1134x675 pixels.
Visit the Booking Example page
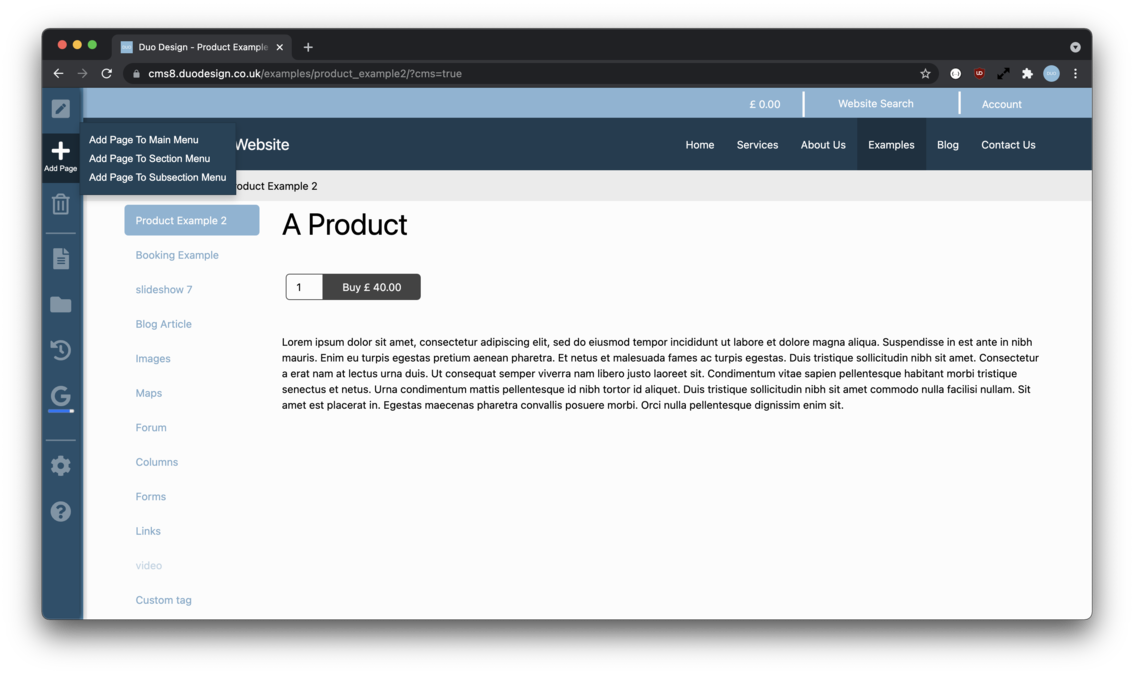click(x=177, y=255)
